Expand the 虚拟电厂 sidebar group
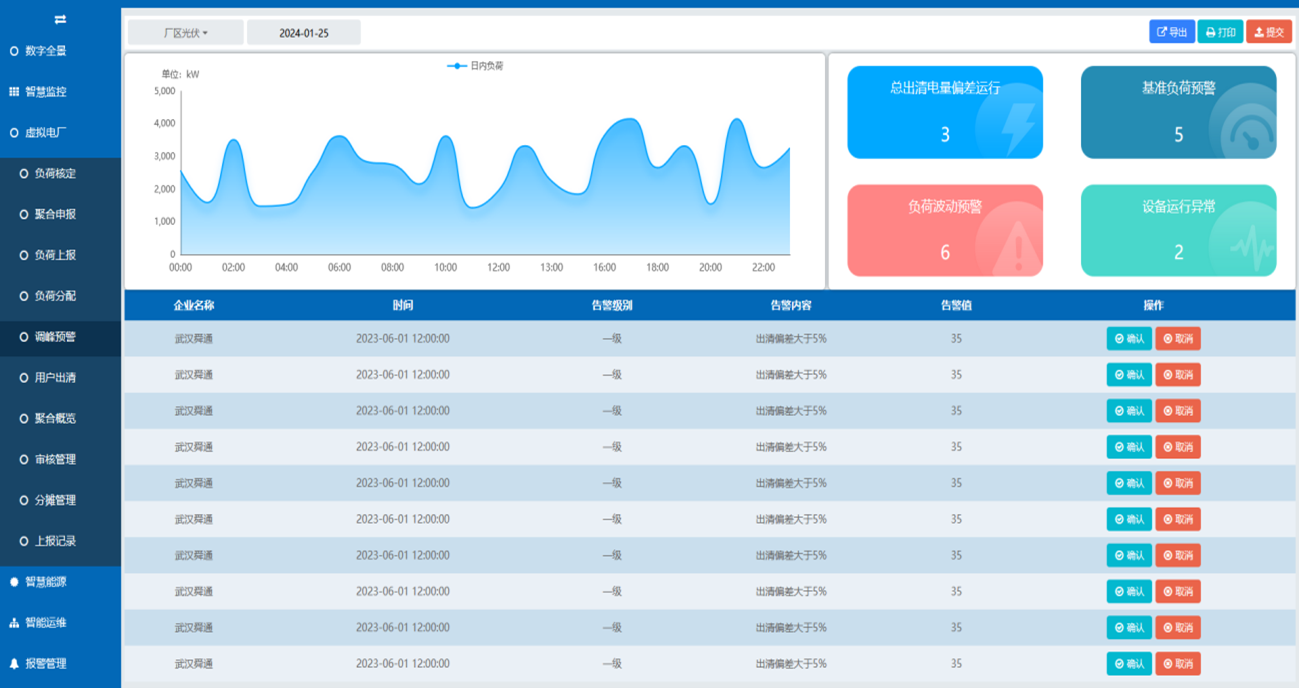 (45, 133)
